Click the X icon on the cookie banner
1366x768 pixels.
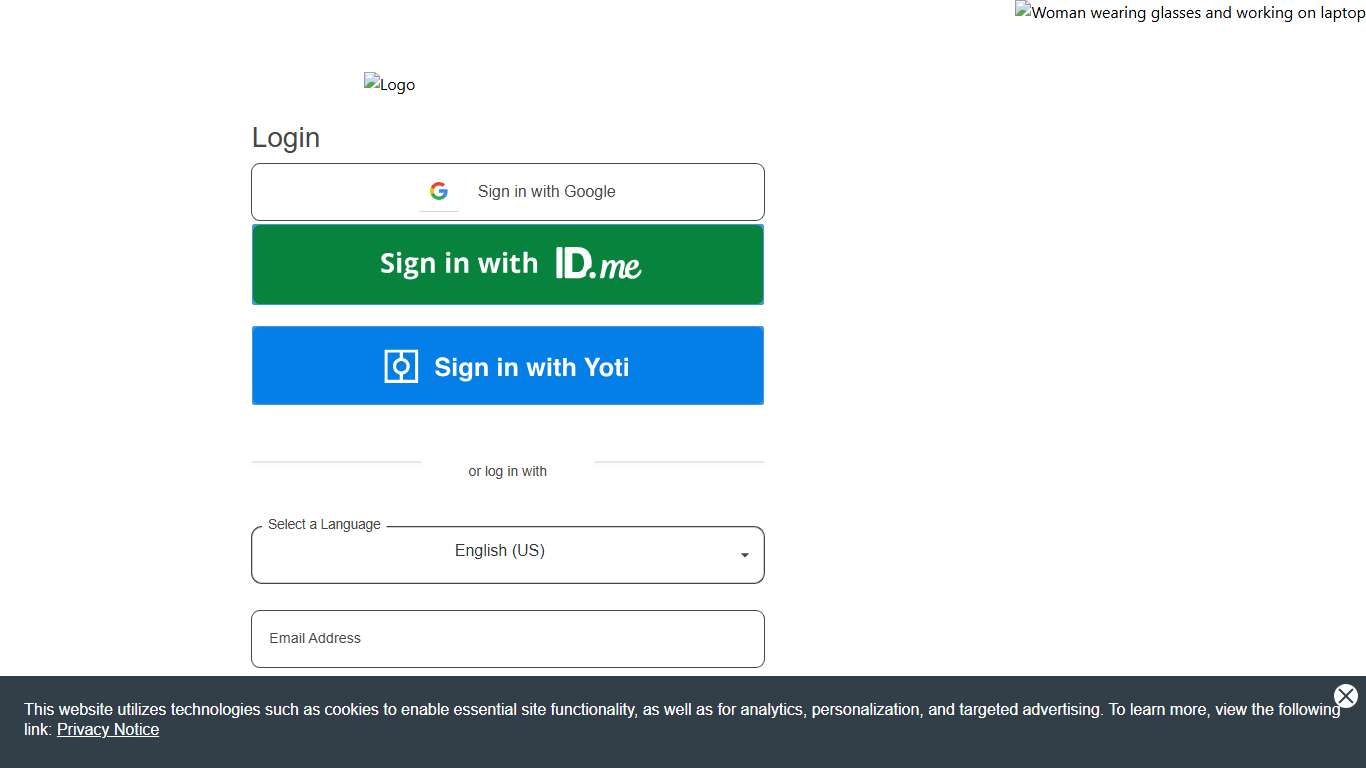tap(1345, 696)
